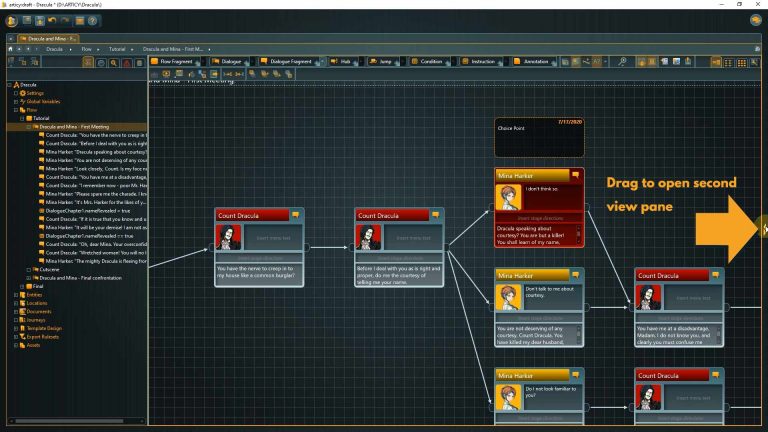
Task: Open Documents in the navigator tree
Action: pos(39,312)
